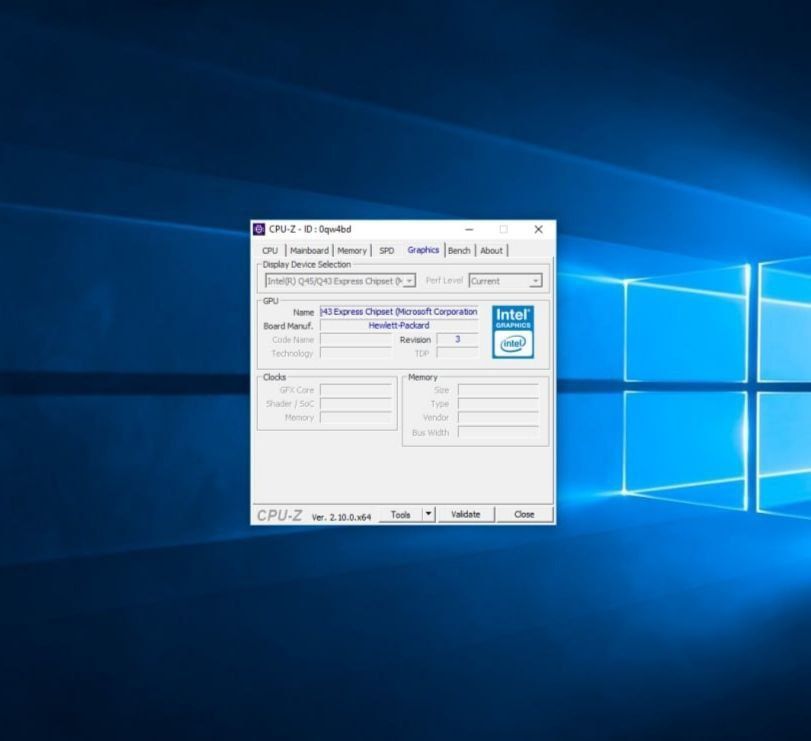
Task: Click the Bus Width field
Action: [499, 432]
